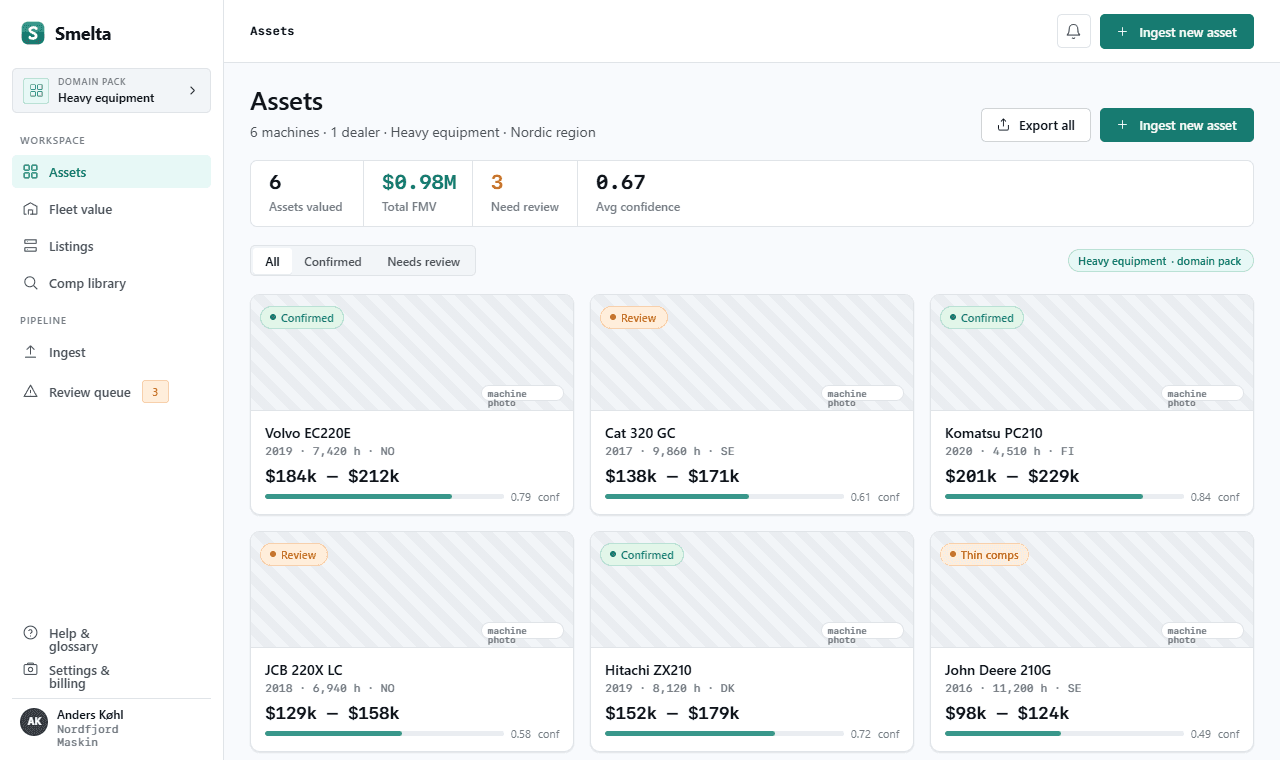Open the Heavy equipment domain pack selector
1280x760 pixels.
(112, 91)
